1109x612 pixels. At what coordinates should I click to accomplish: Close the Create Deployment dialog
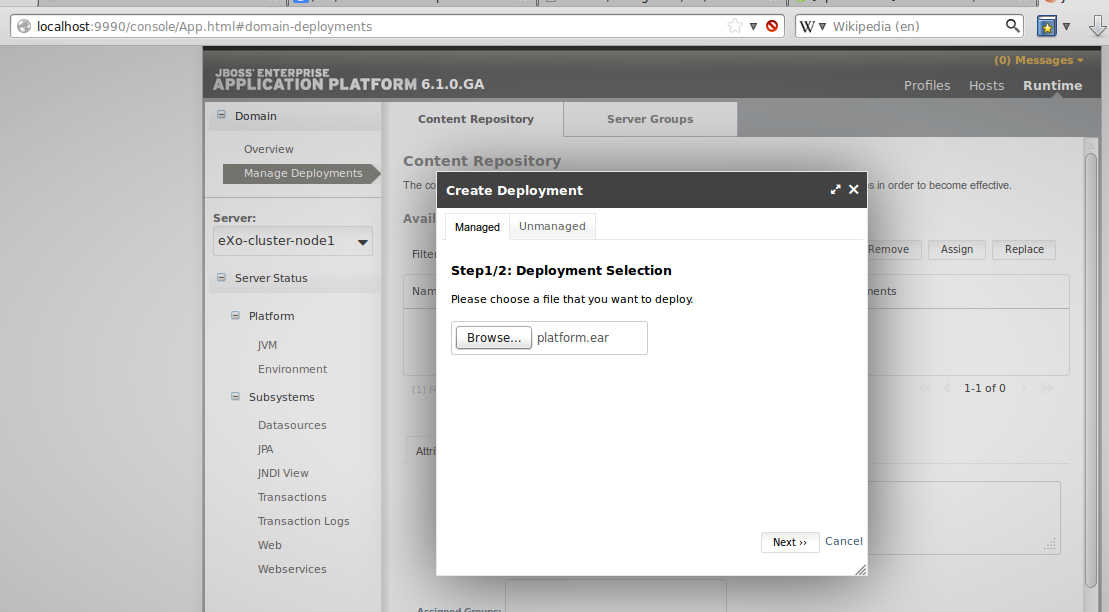854,189
